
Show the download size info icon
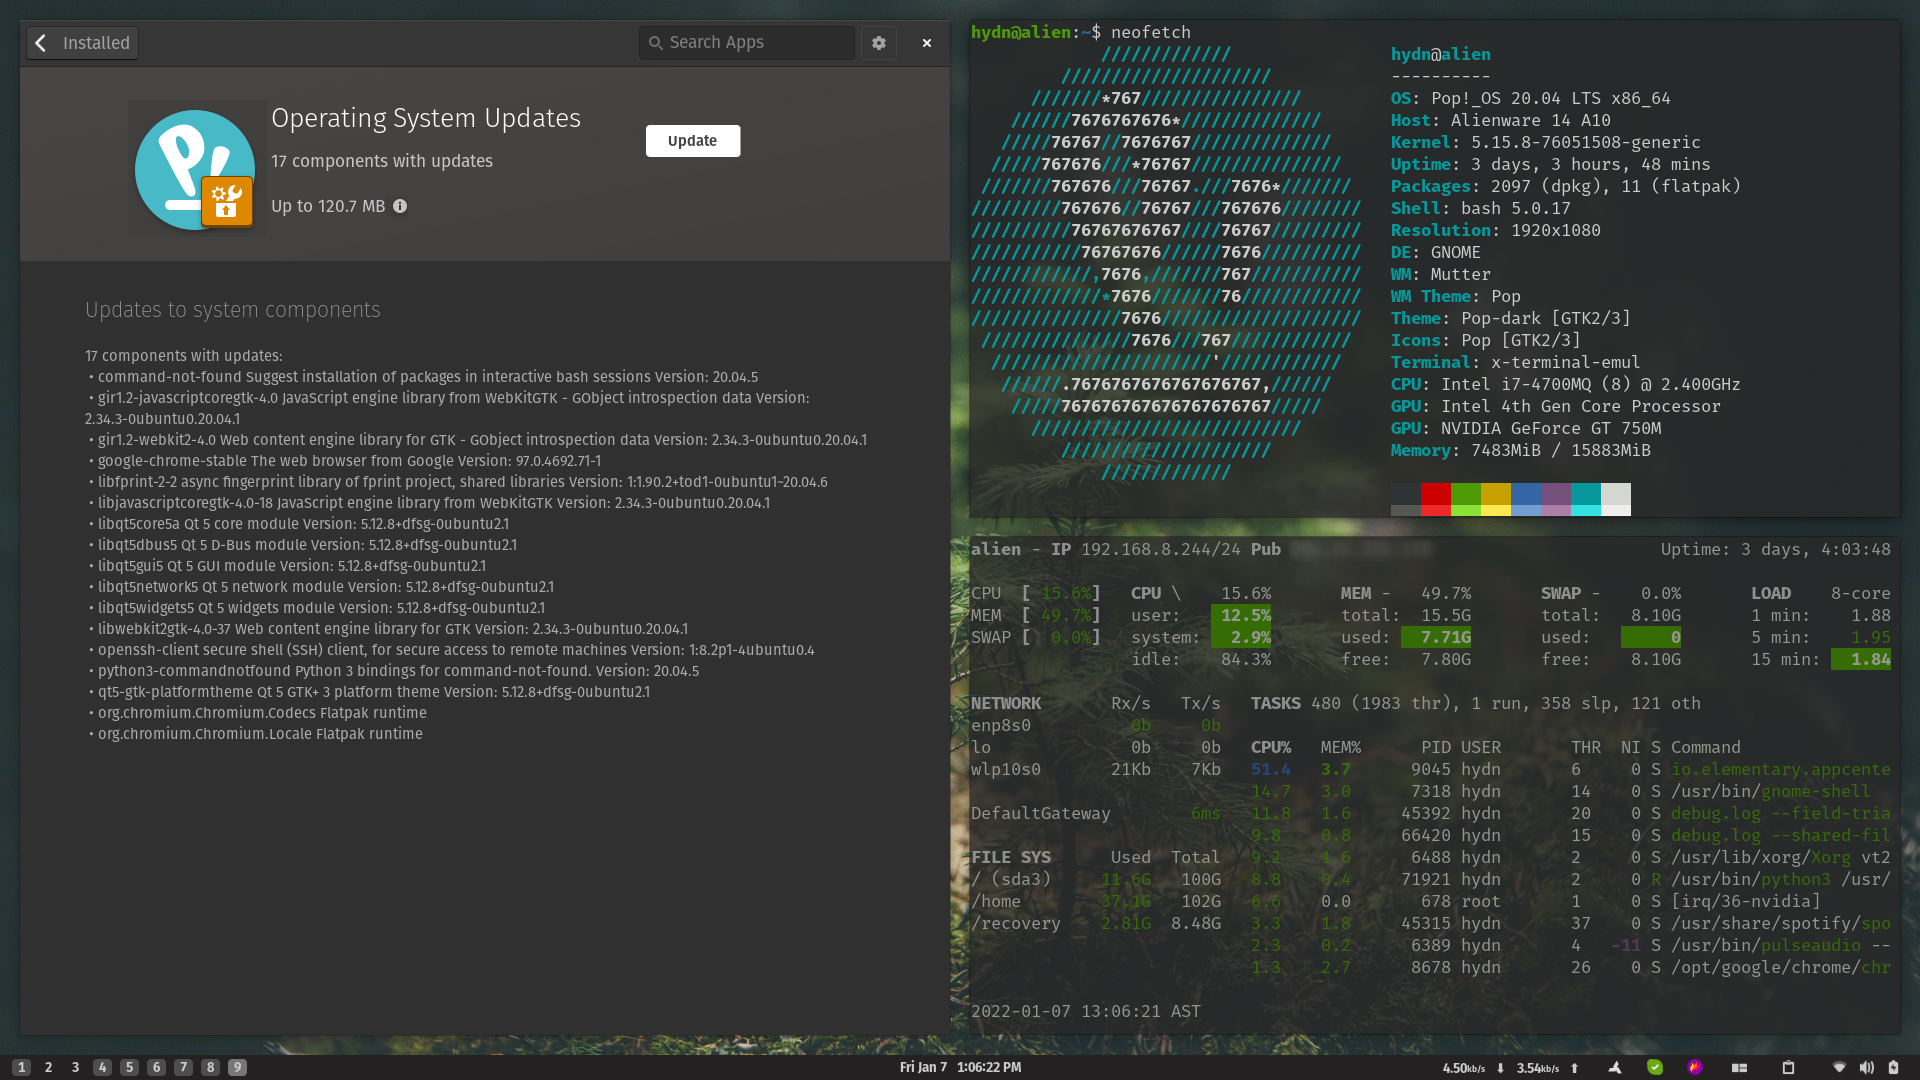400,206
